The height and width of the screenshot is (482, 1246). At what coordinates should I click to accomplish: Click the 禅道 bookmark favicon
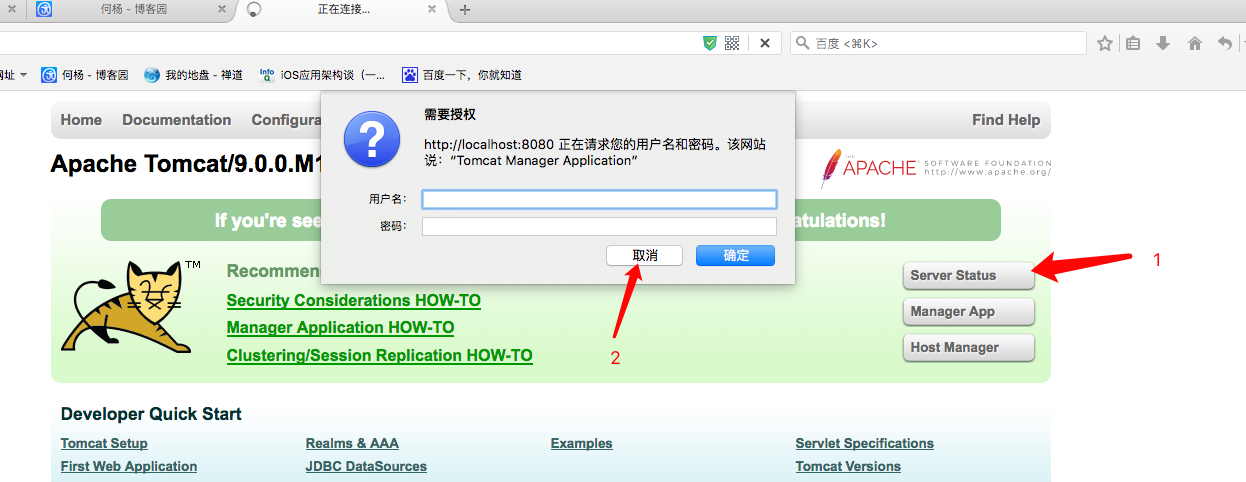152,75
